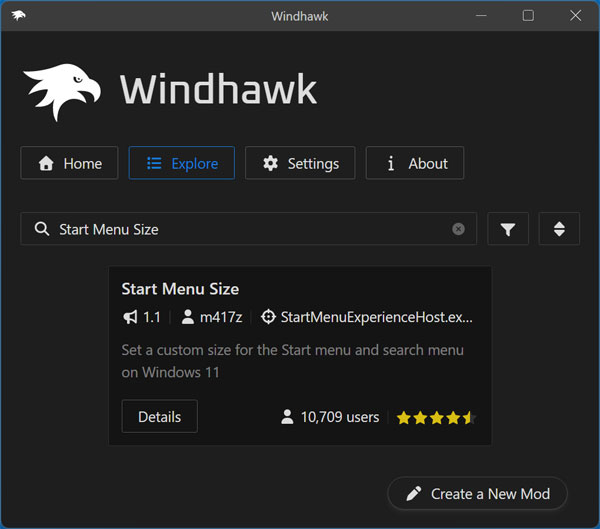Open the filter options funnel button
Image resolution: width=600 pixels, height=529 pixels.
click(x=508, y=229)
